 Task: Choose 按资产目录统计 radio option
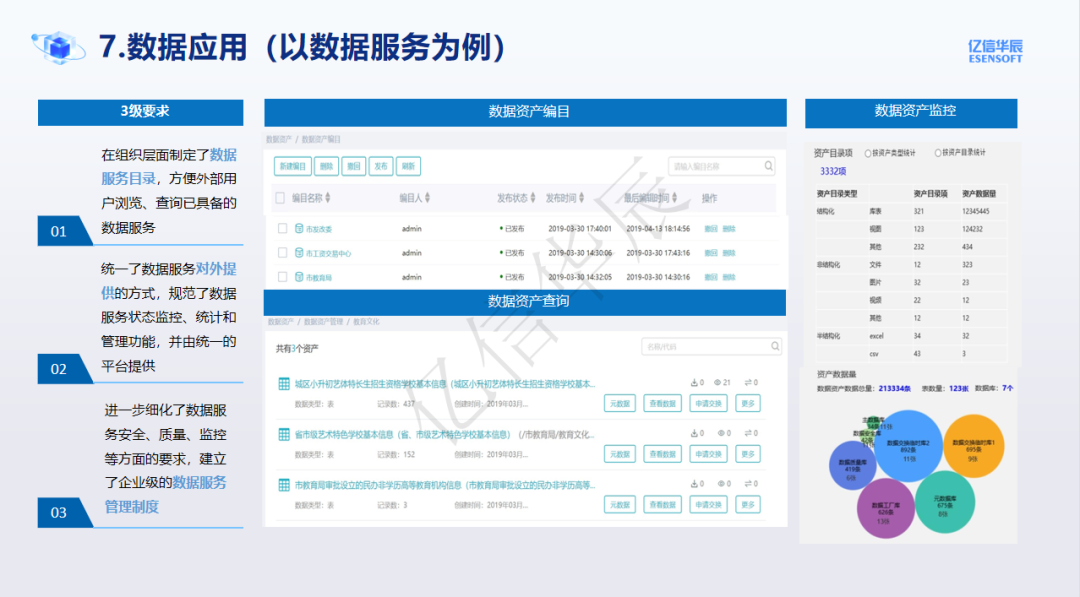point(939,153)
